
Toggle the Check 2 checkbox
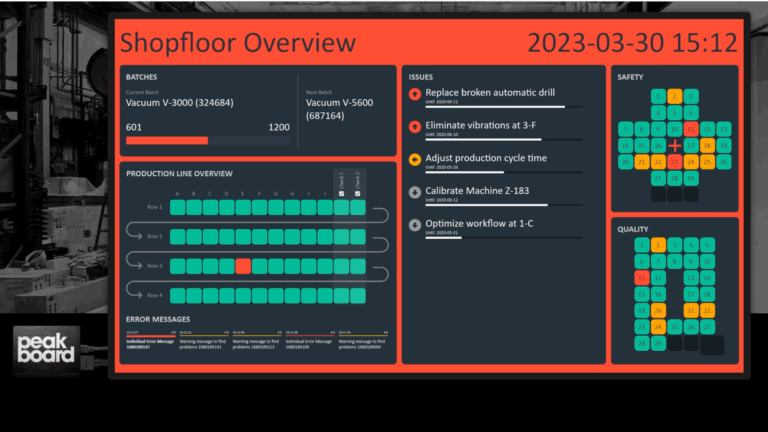(358, 194)
